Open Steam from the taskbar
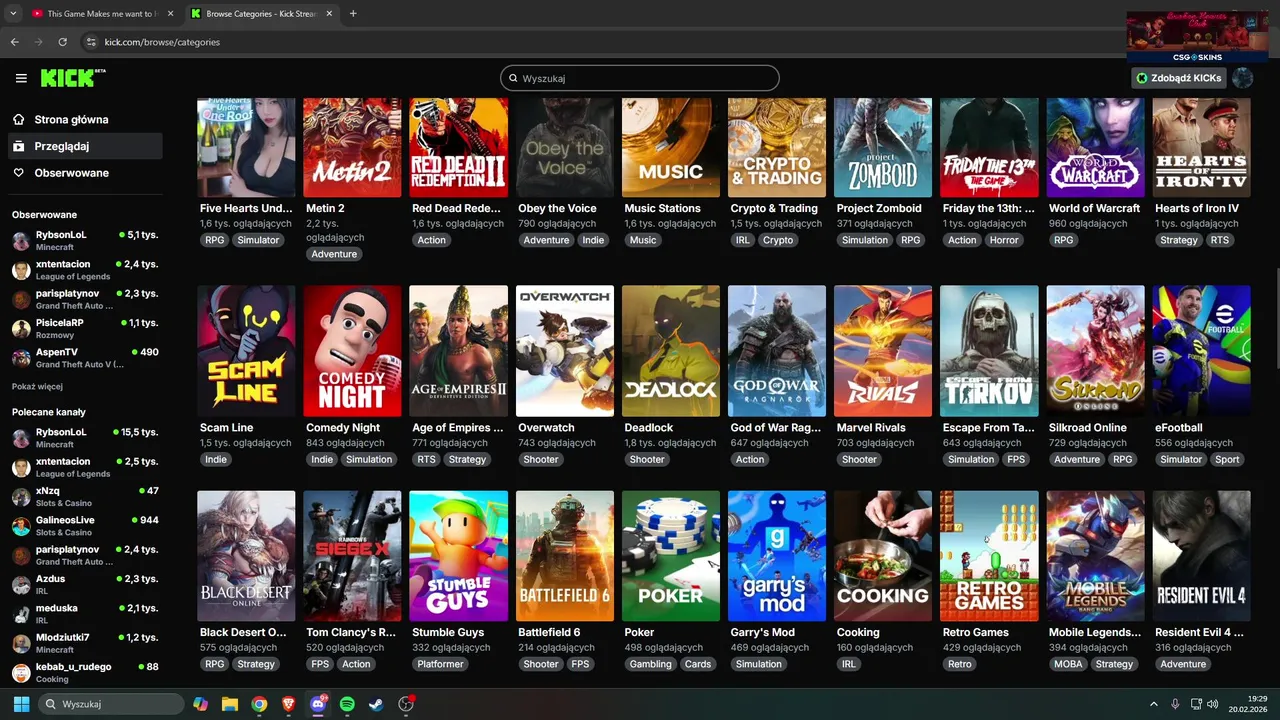The height and width of the screenshot is (720, 1280). 376,704
